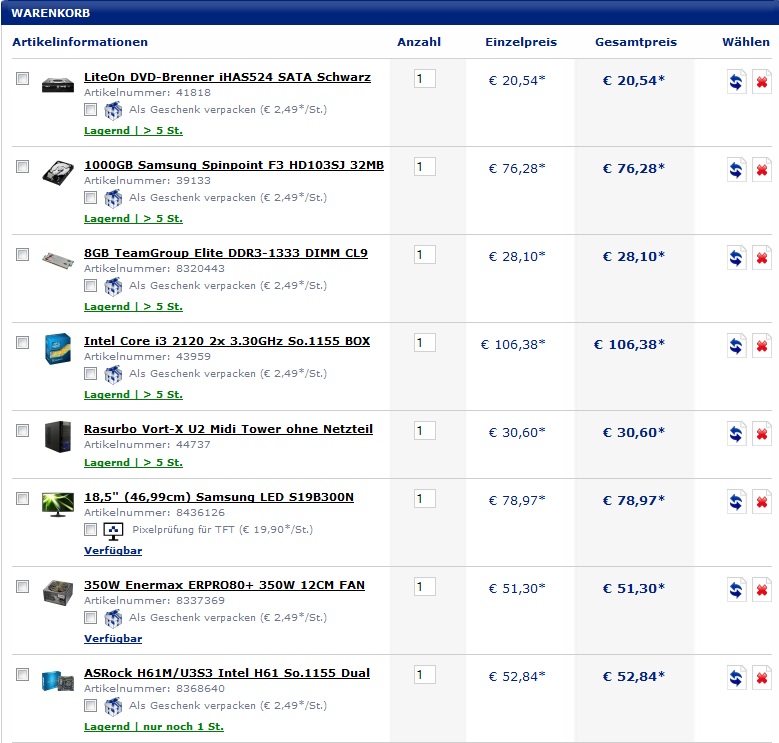Image resolution: width=779 pixels, height=743 pixels.
Task: Update icon for Enermax ERPRO80+ row
Action: [x=736, y=590]
